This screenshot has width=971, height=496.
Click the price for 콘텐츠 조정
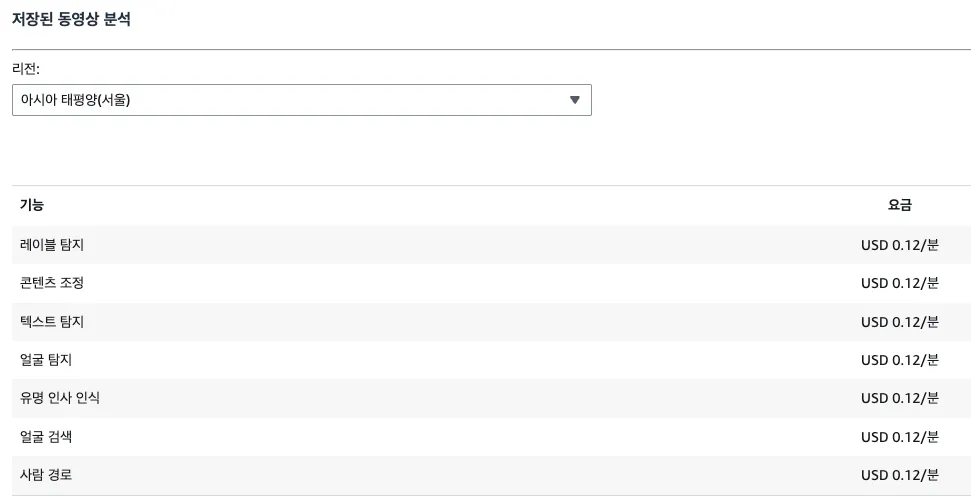[899, 283]
